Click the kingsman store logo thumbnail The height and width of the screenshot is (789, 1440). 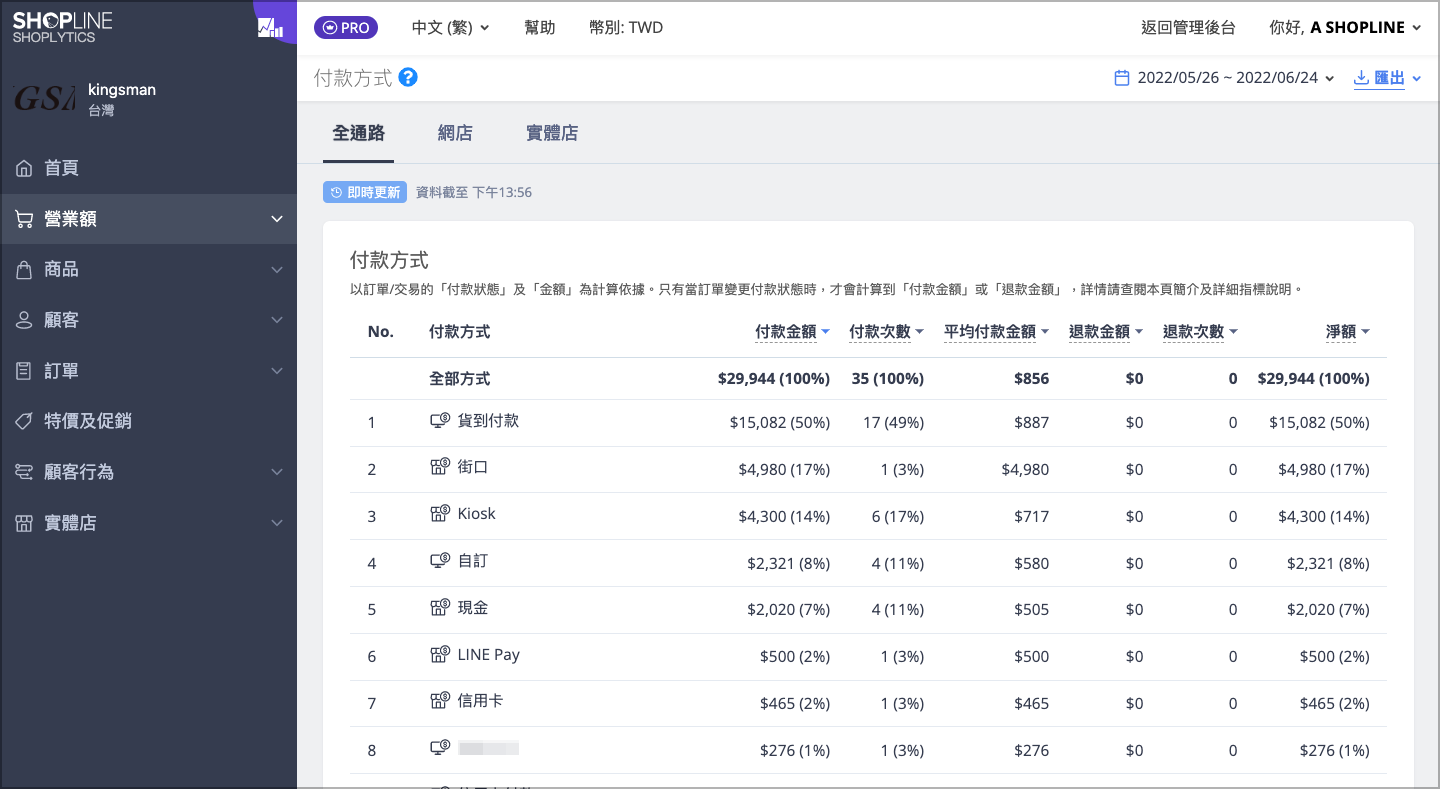point(44,98)
